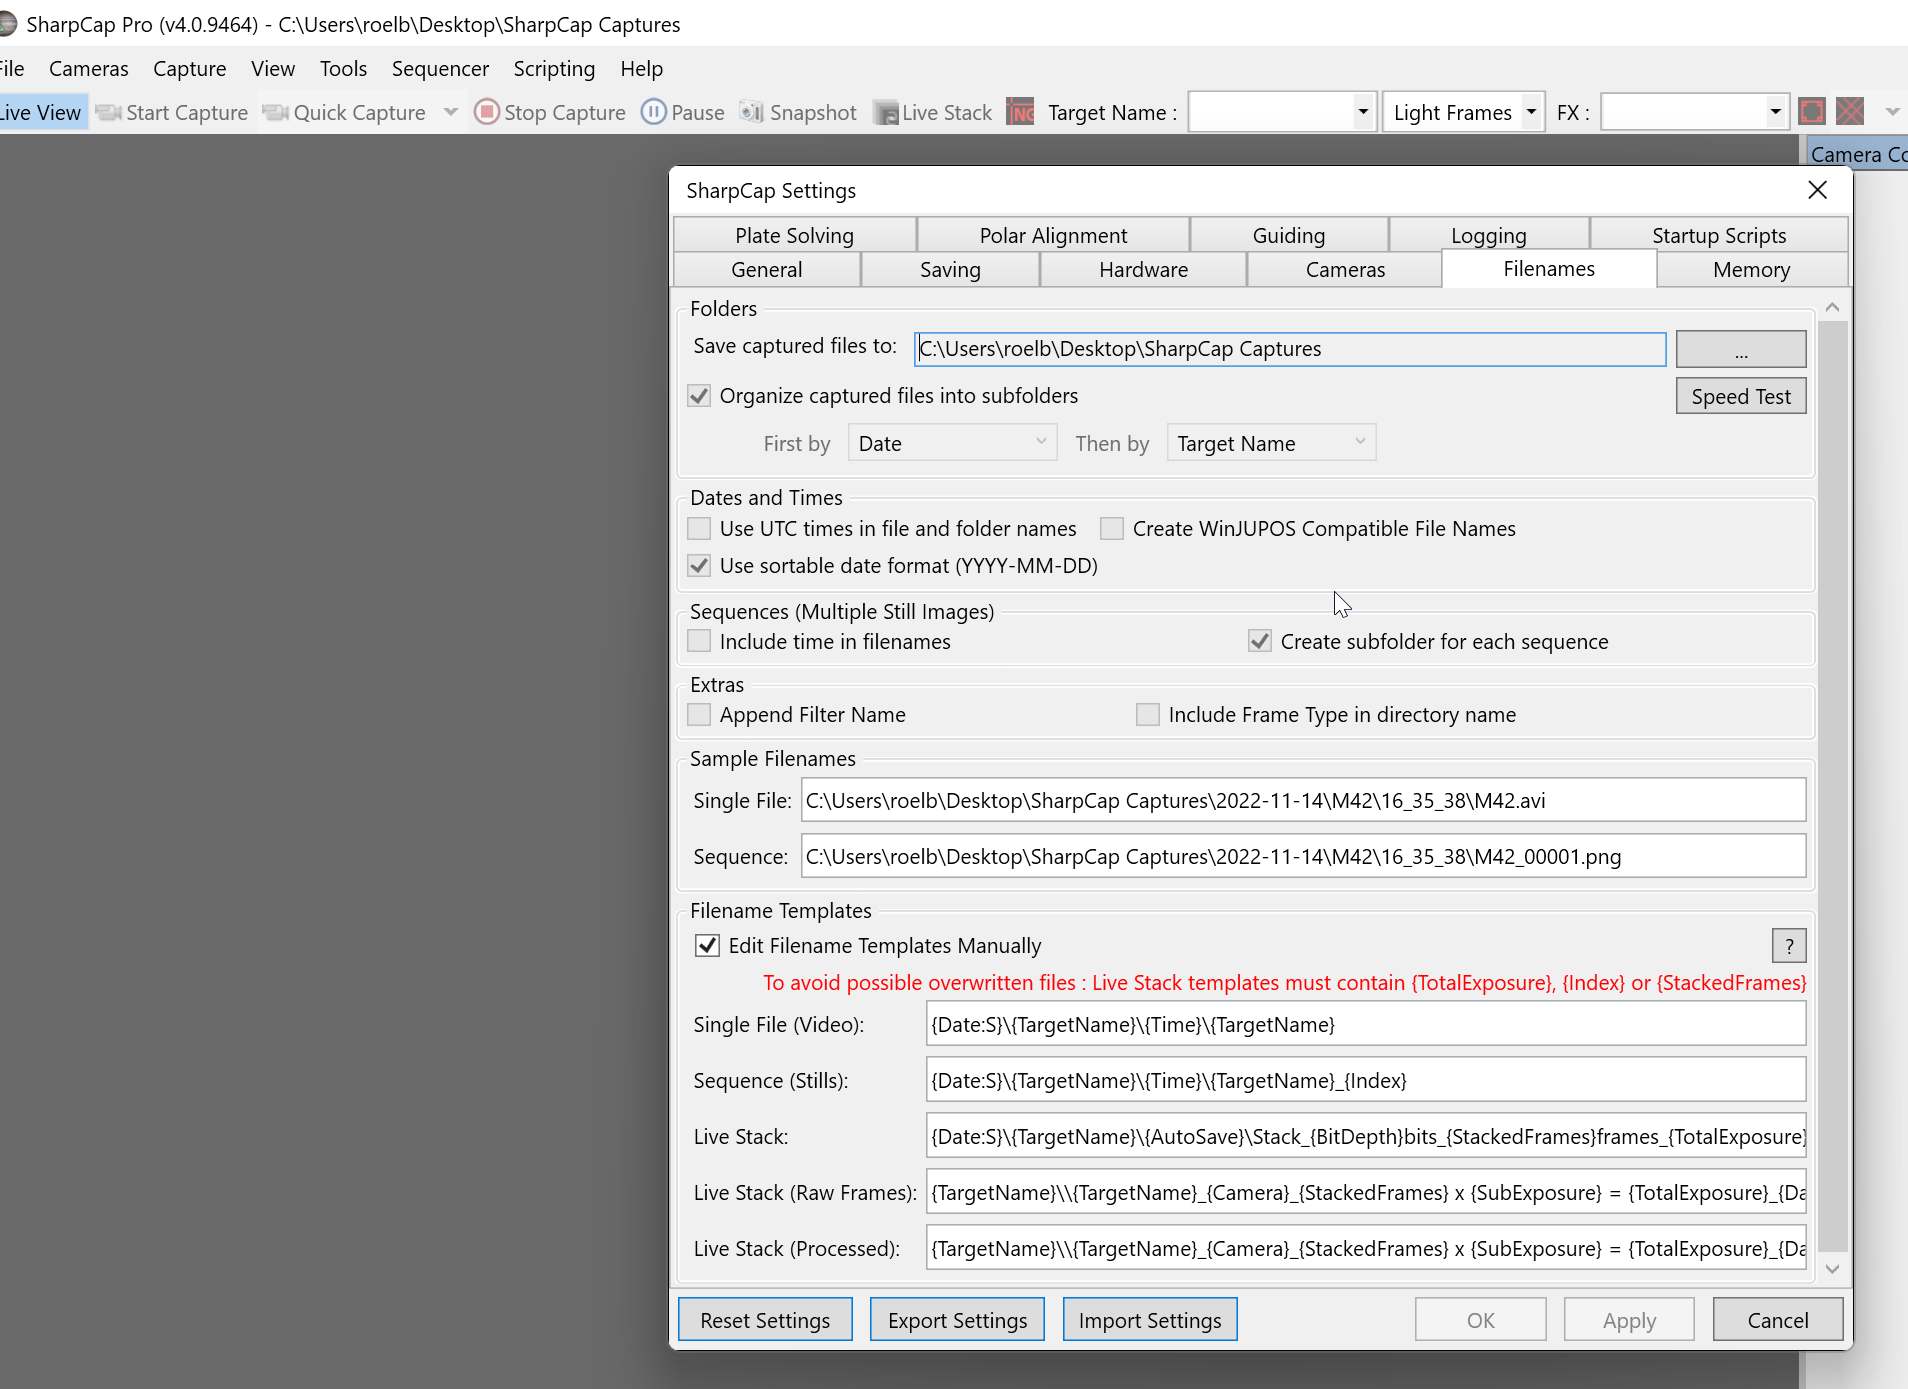Click the Start Capture toolbar button
The height and width of the screenshot is (1389, 1908).
pos(172,112)
